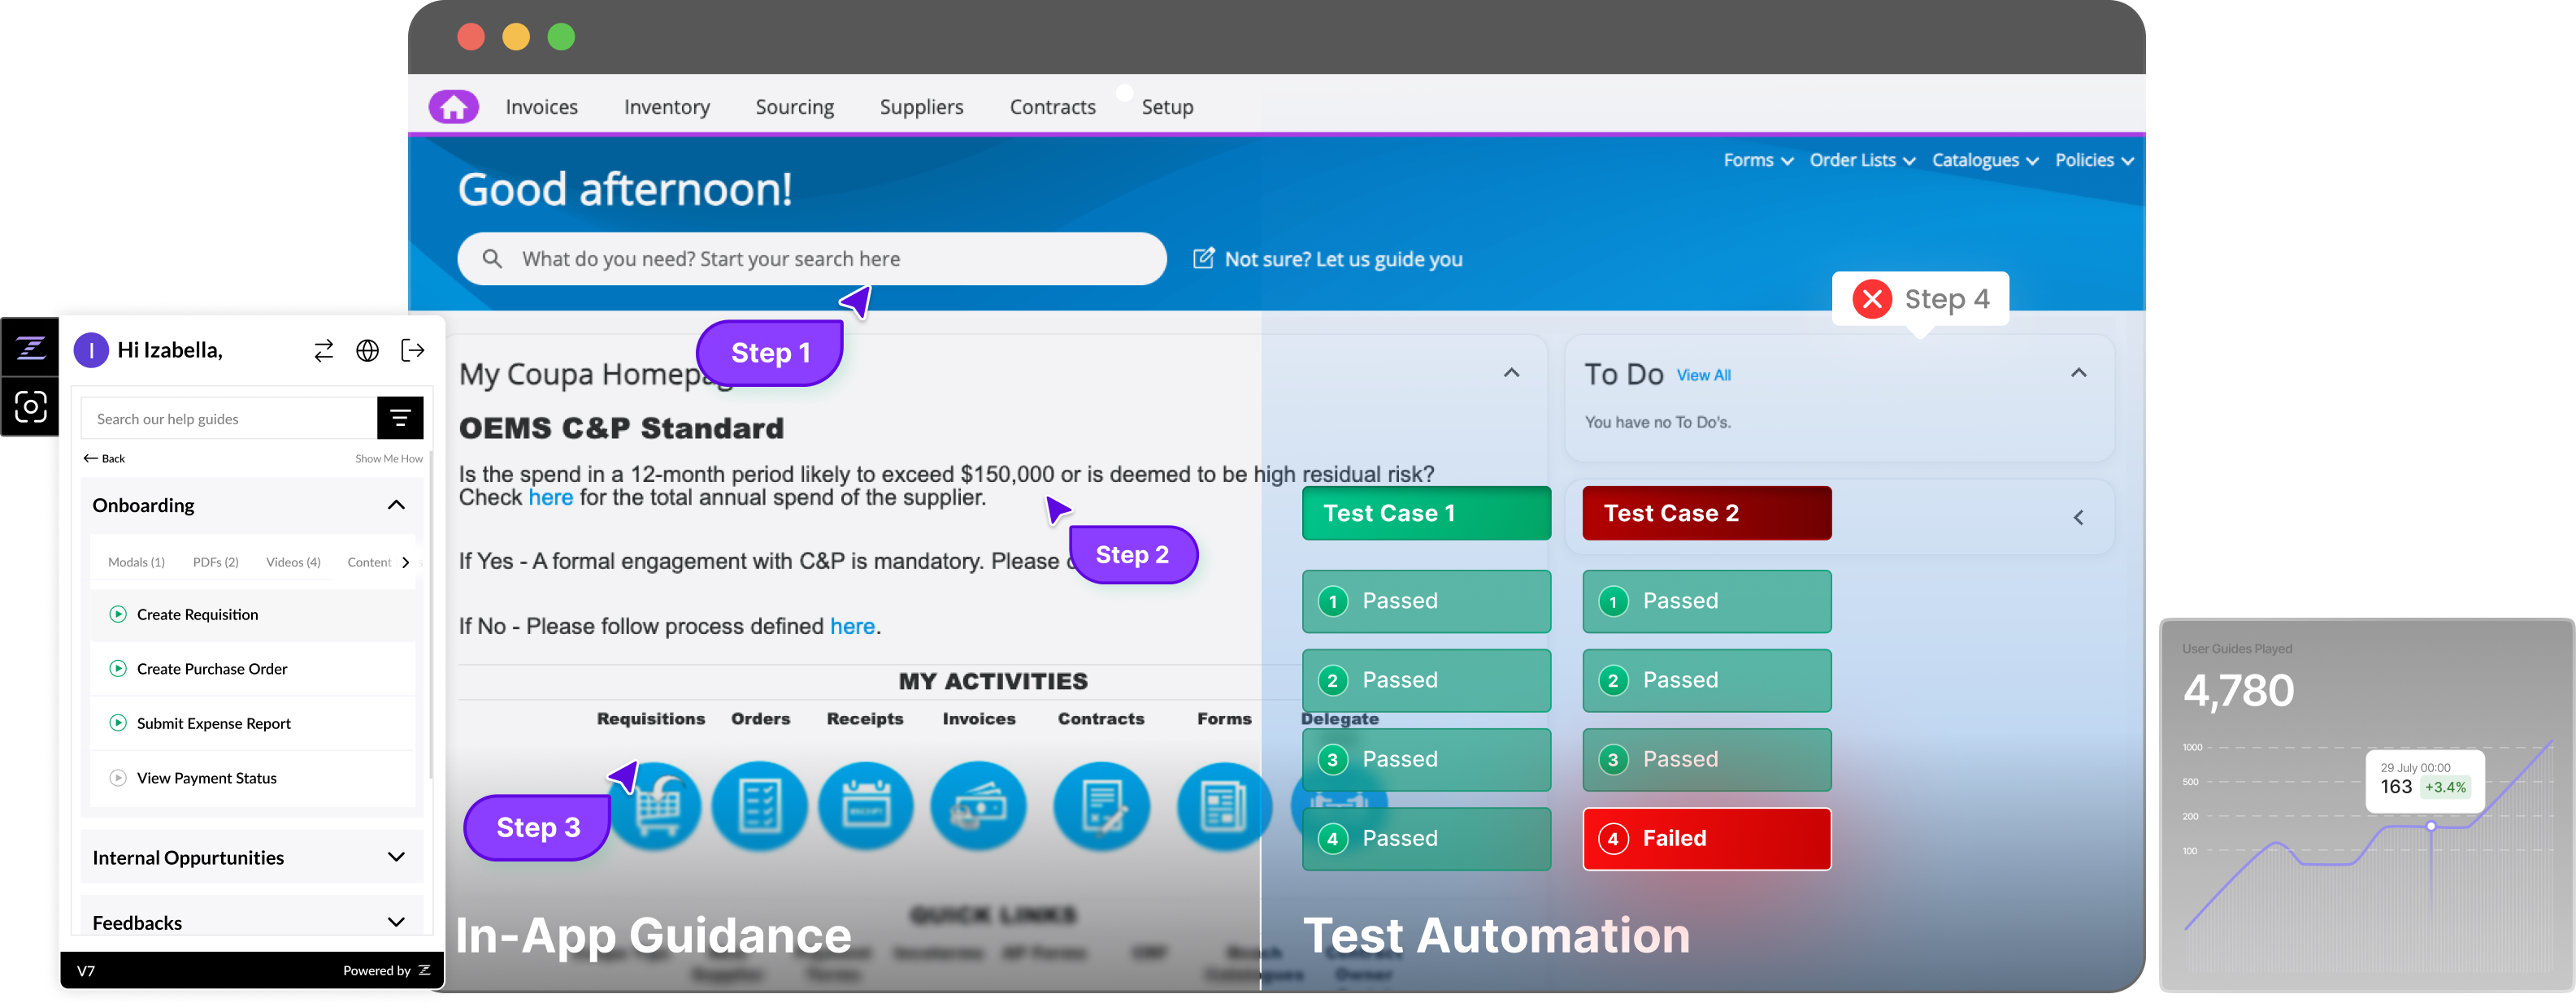Click the Back arrow link
Viewport: 2576px width, 1007px height.
[104, 458]
